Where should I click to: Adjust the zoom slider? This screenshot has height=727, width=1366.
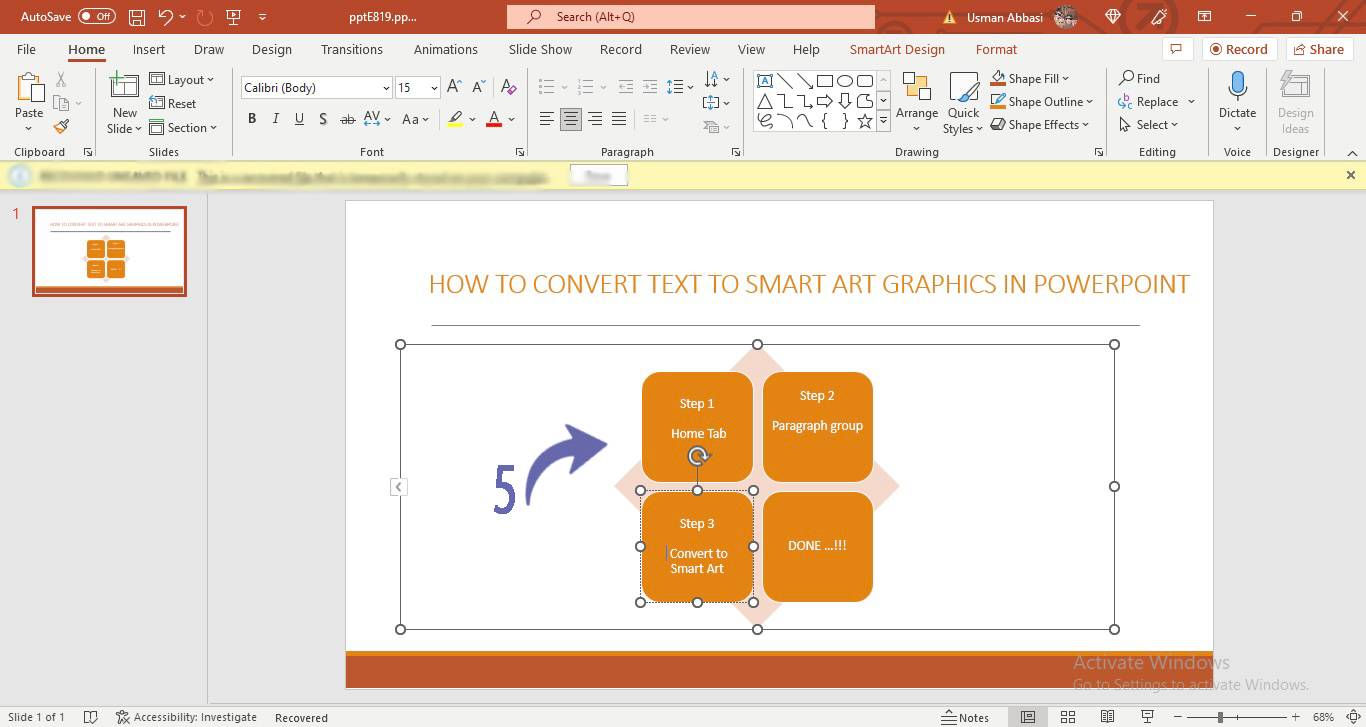click(1220, 717)
